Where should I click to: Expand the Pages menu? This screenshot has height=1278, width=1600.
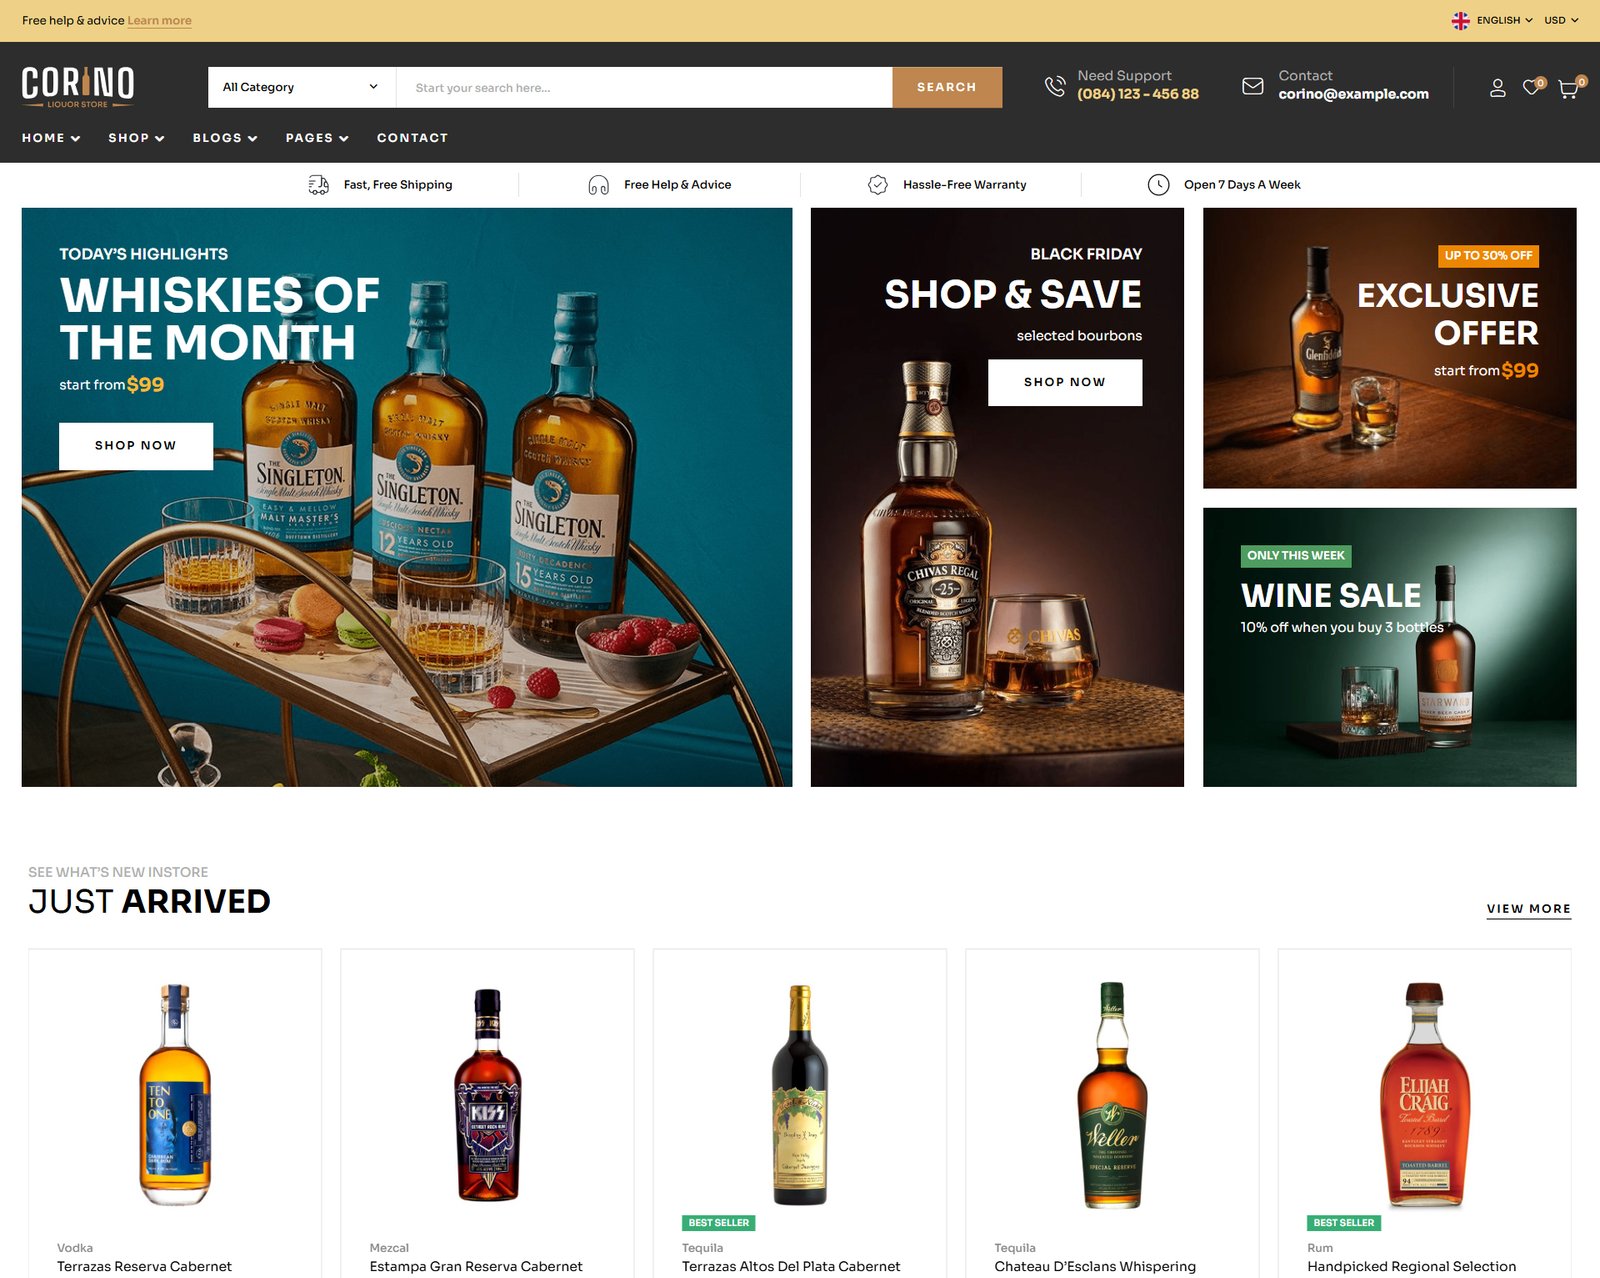(x=317, y=138)
